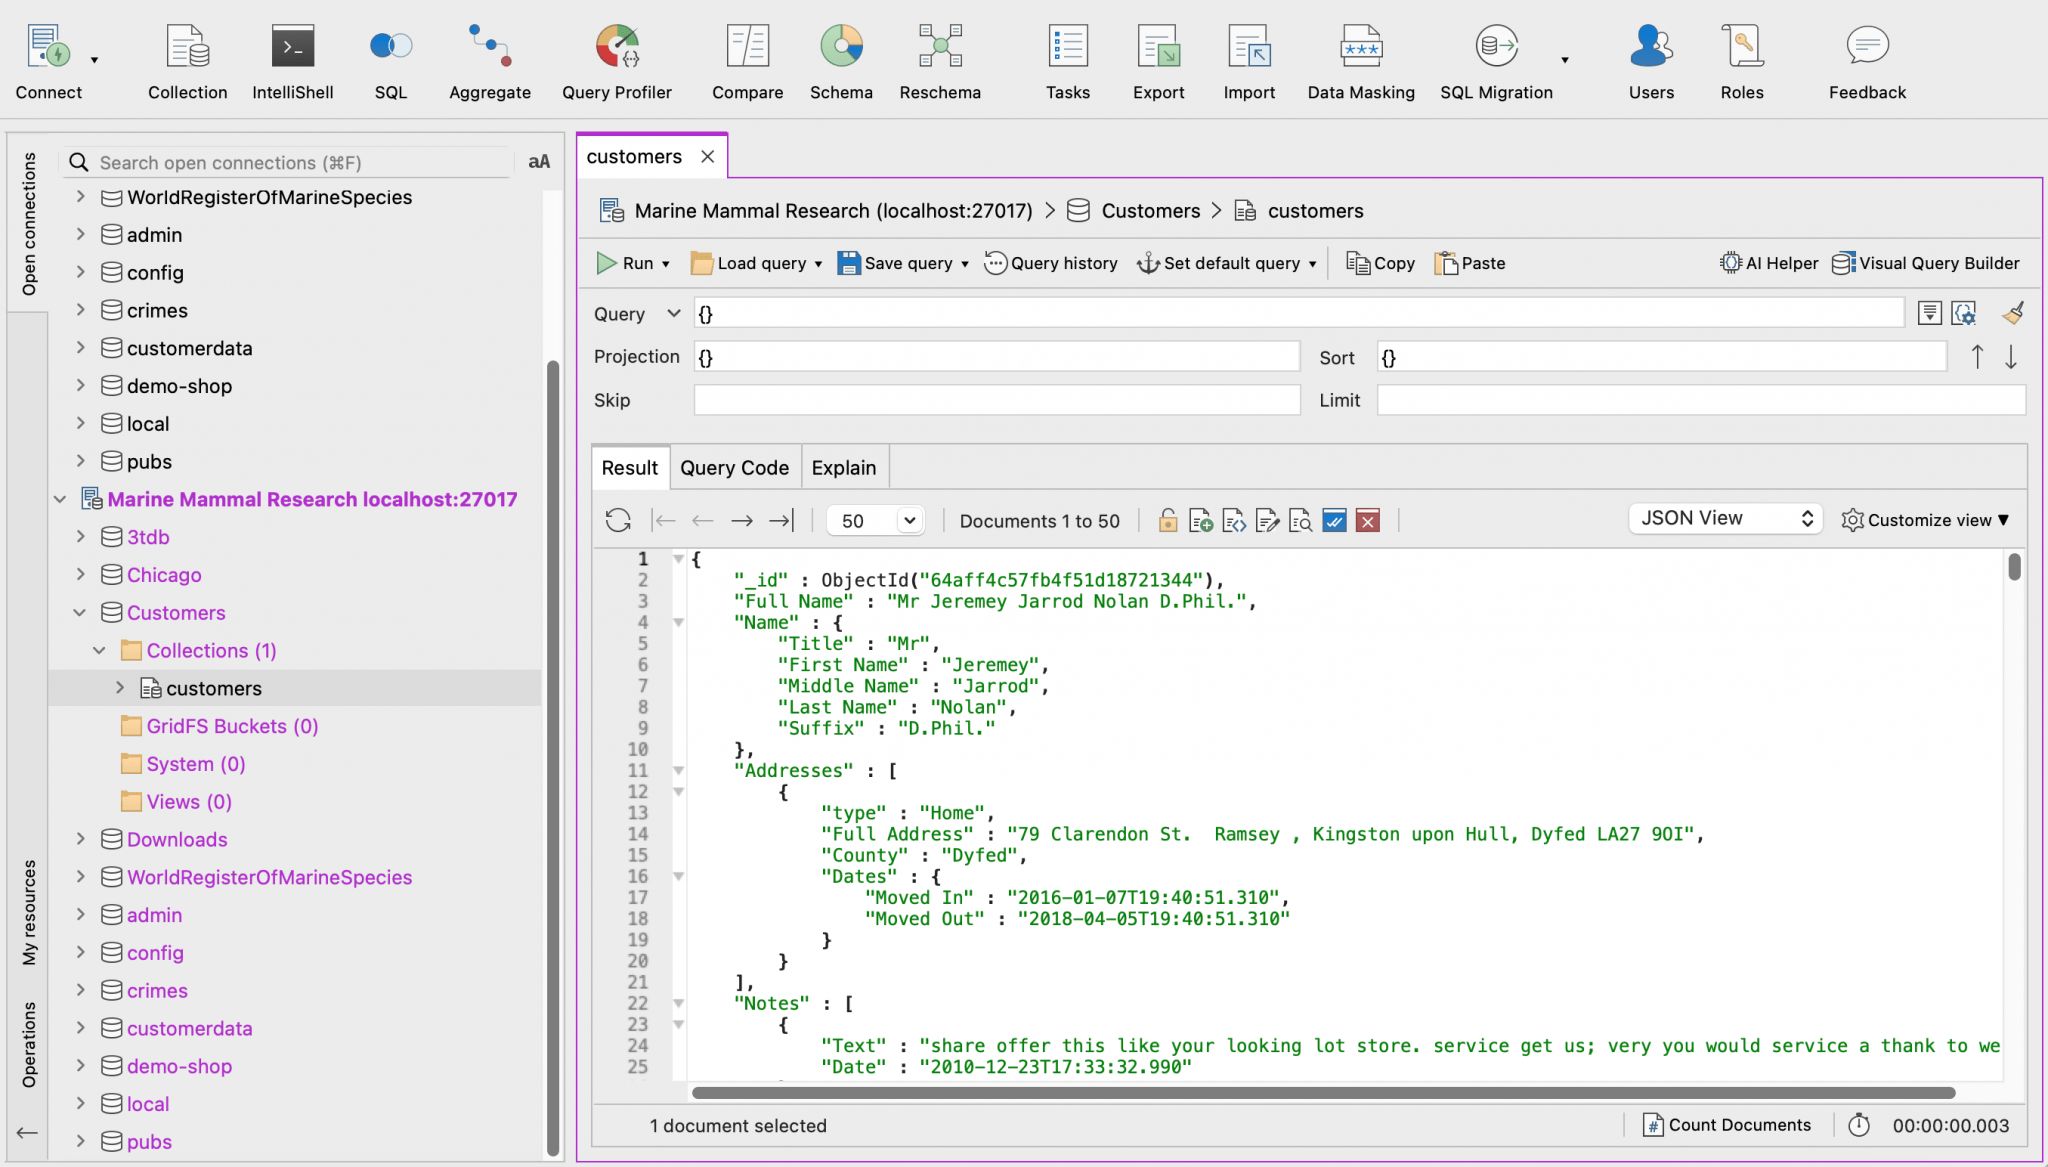Open the JSON View dropdown

[1725, 518]
